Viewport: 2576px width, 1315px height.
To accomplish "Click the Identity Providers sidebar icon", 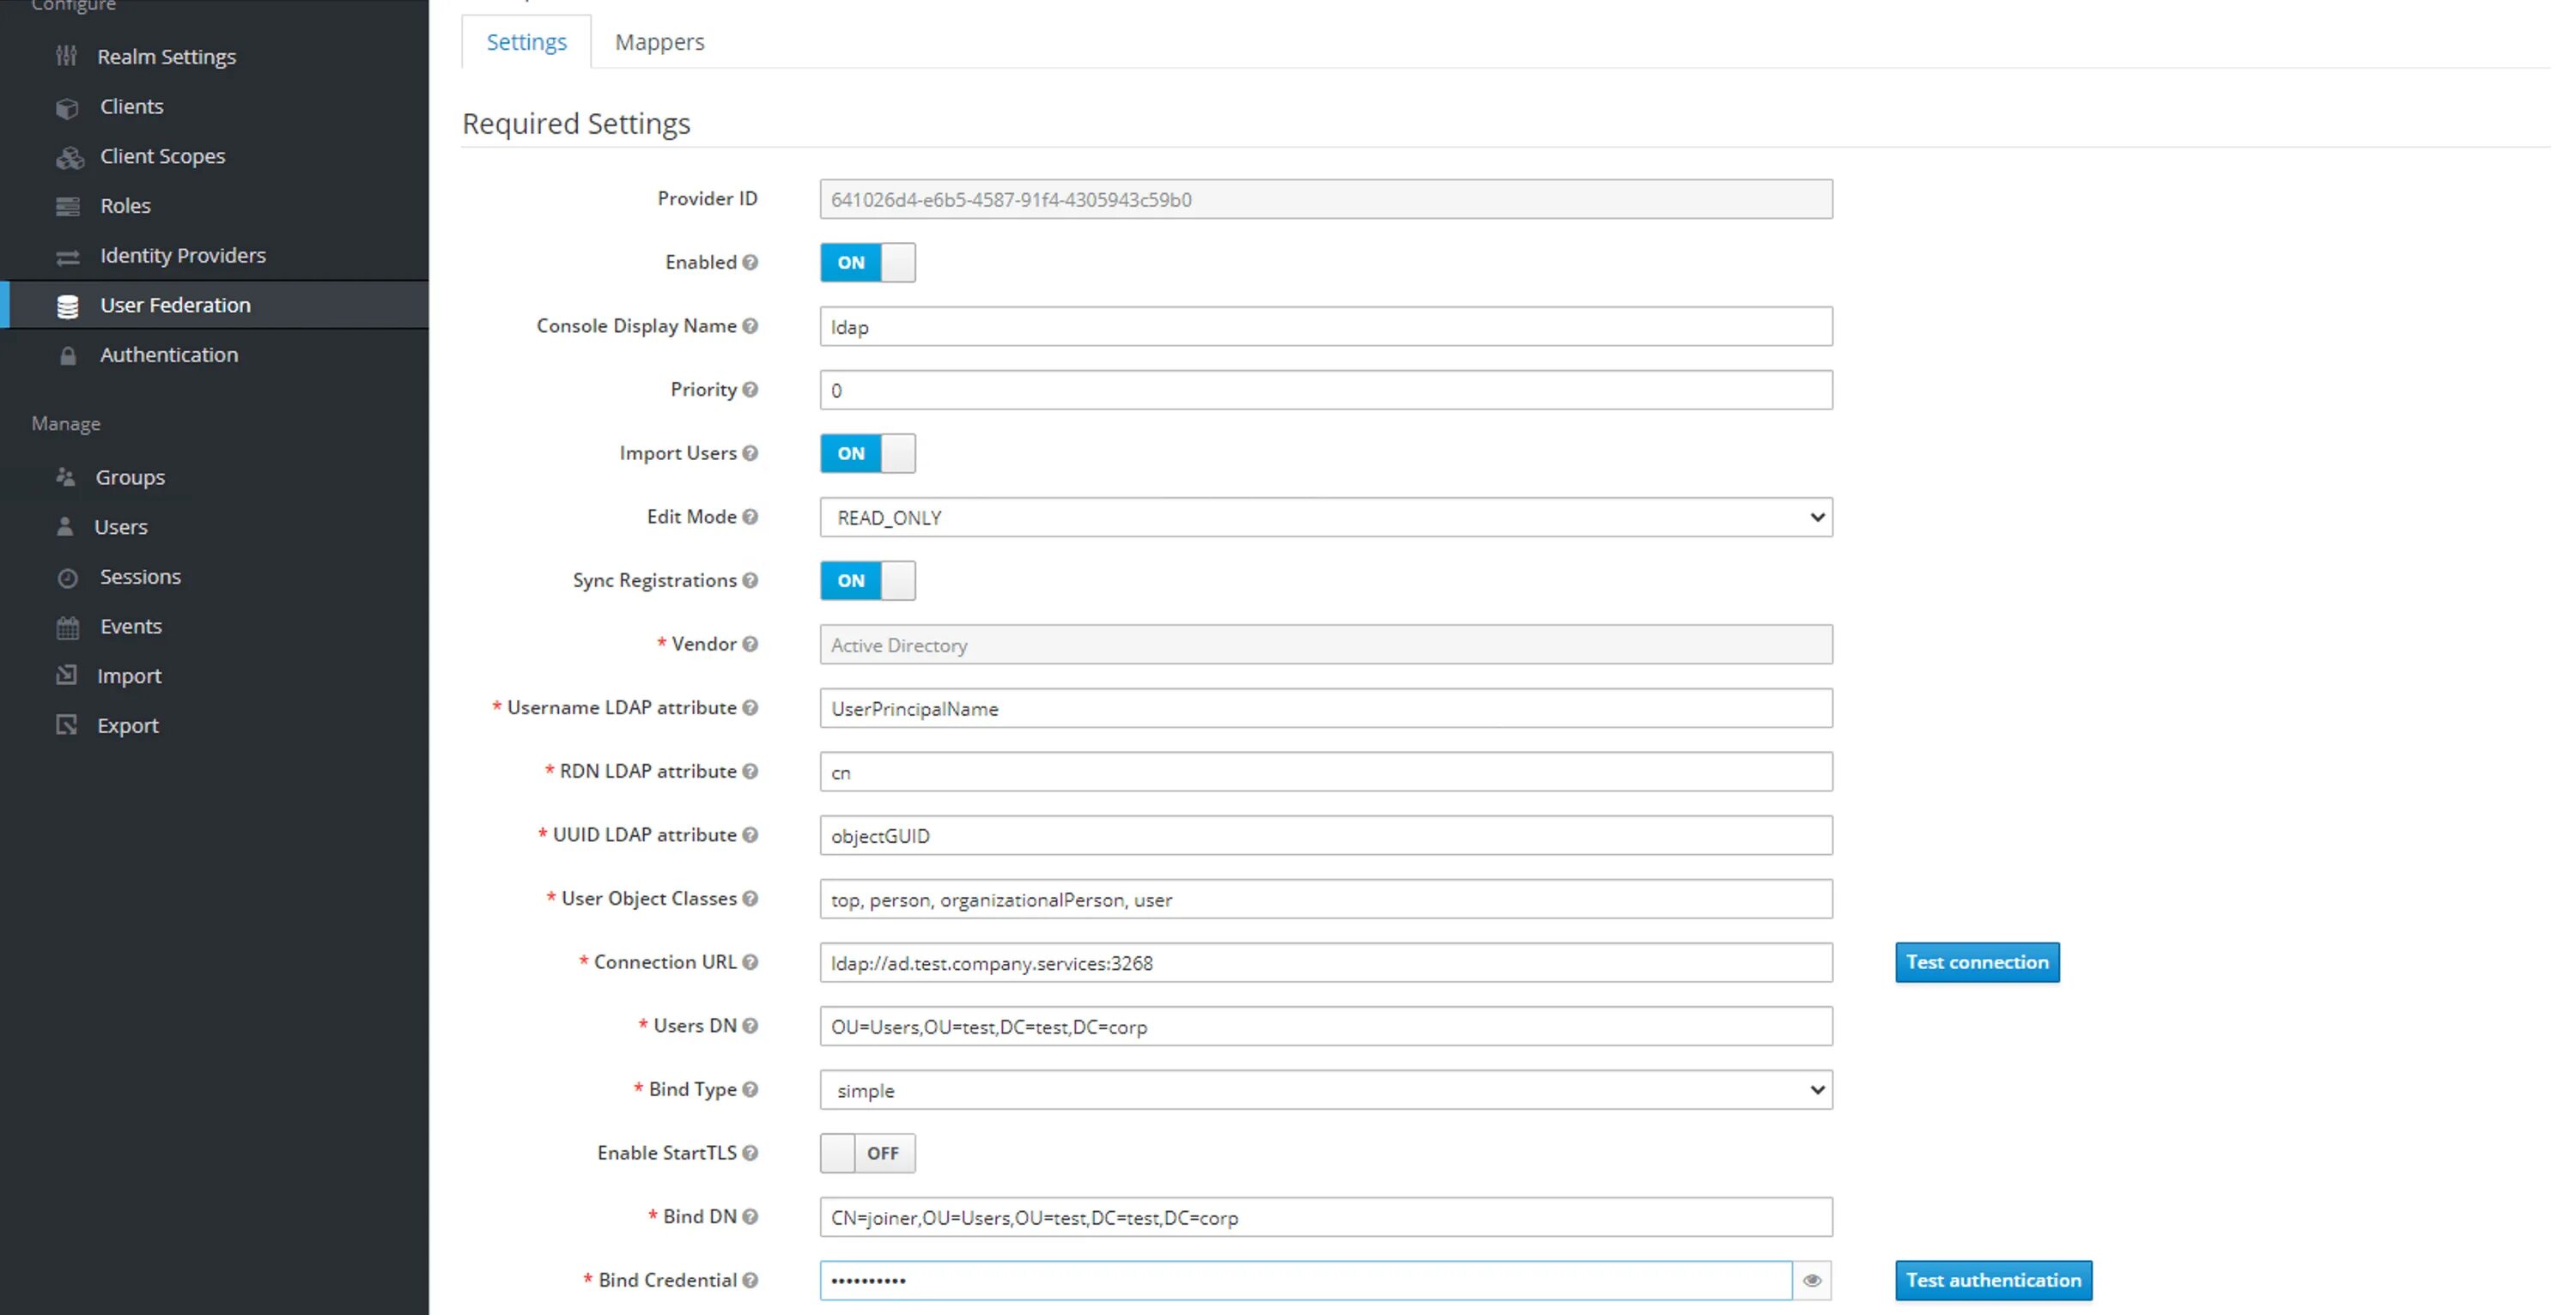I will coord(65,255).
